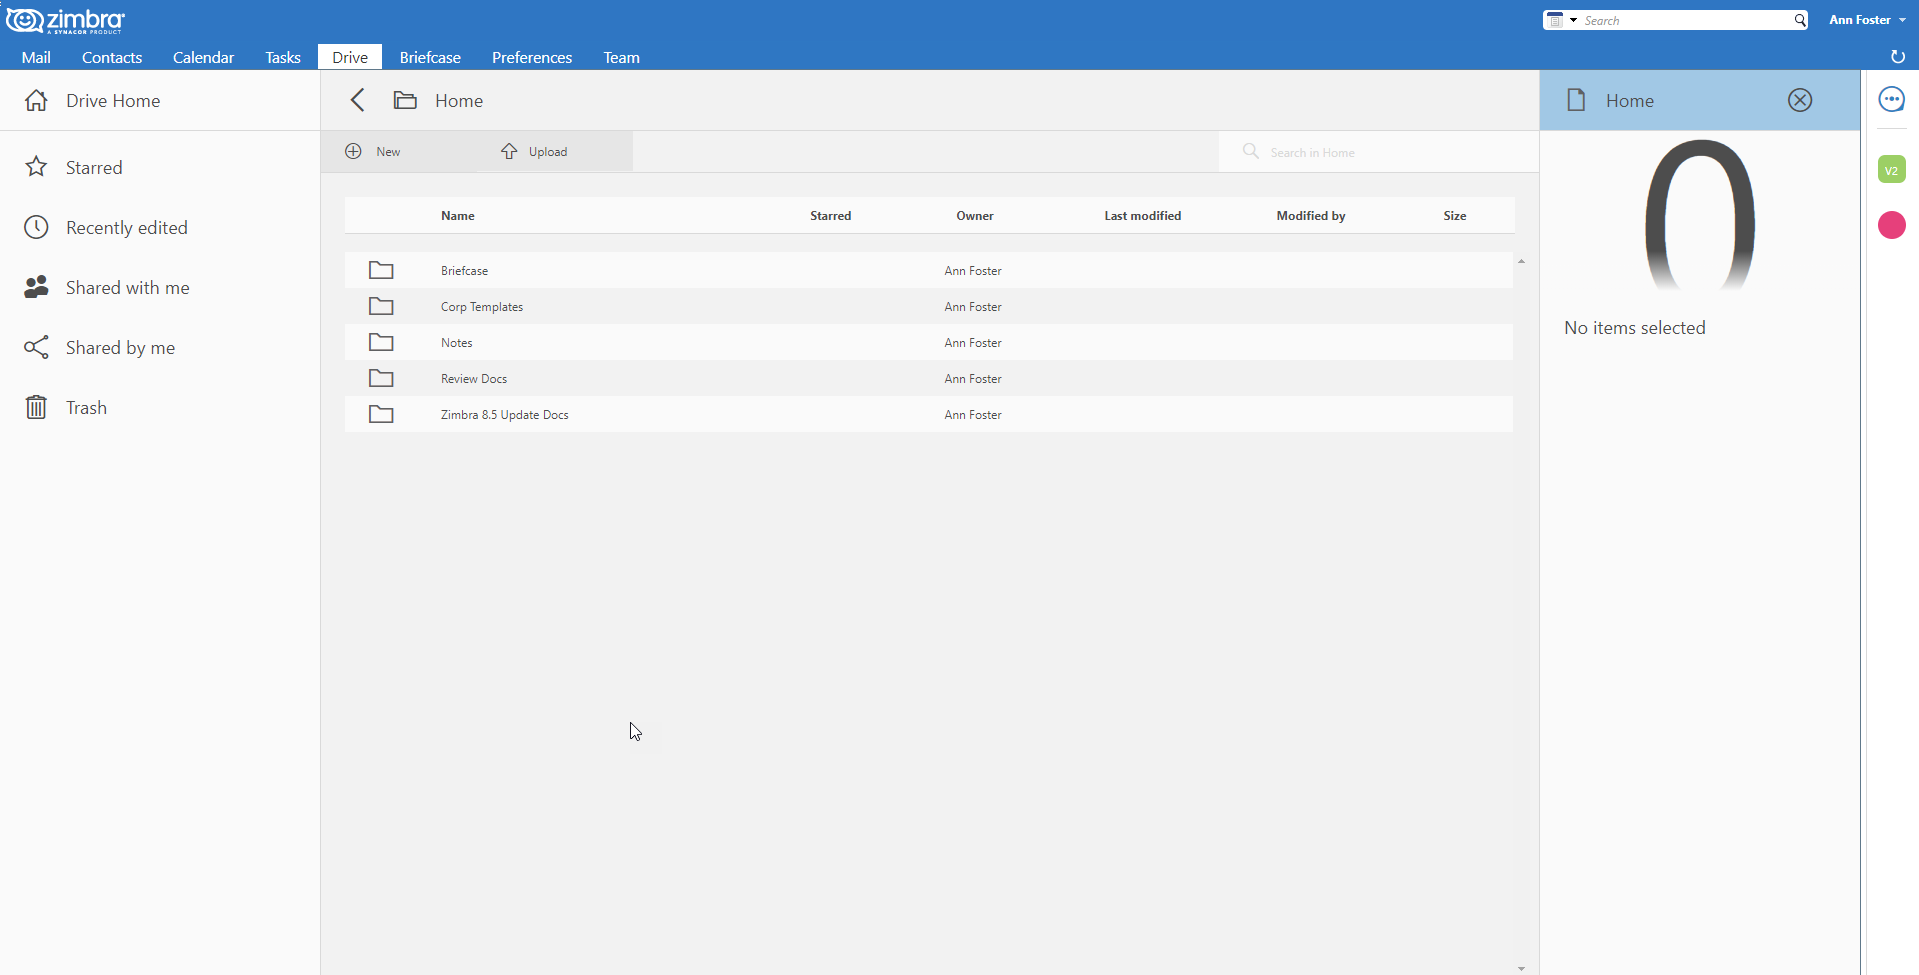Screen dimensions: 1919x975
Task: Switch to the Mail tab
Action: point(36,57)
